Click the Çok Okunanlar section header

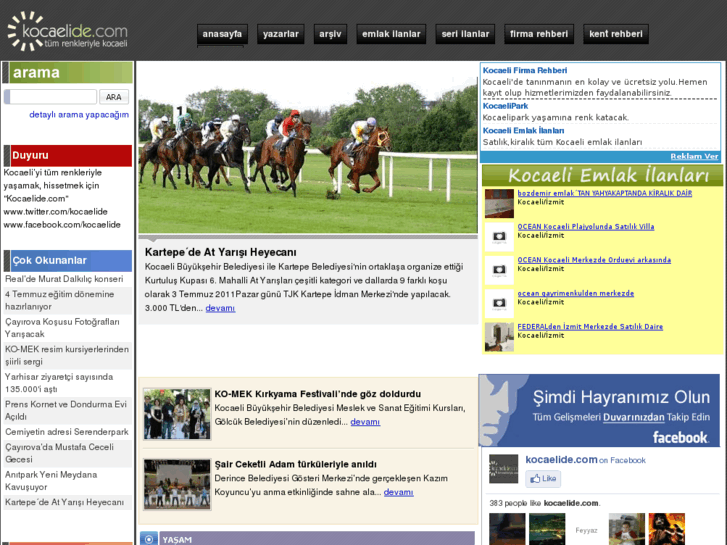coord(68,261)
